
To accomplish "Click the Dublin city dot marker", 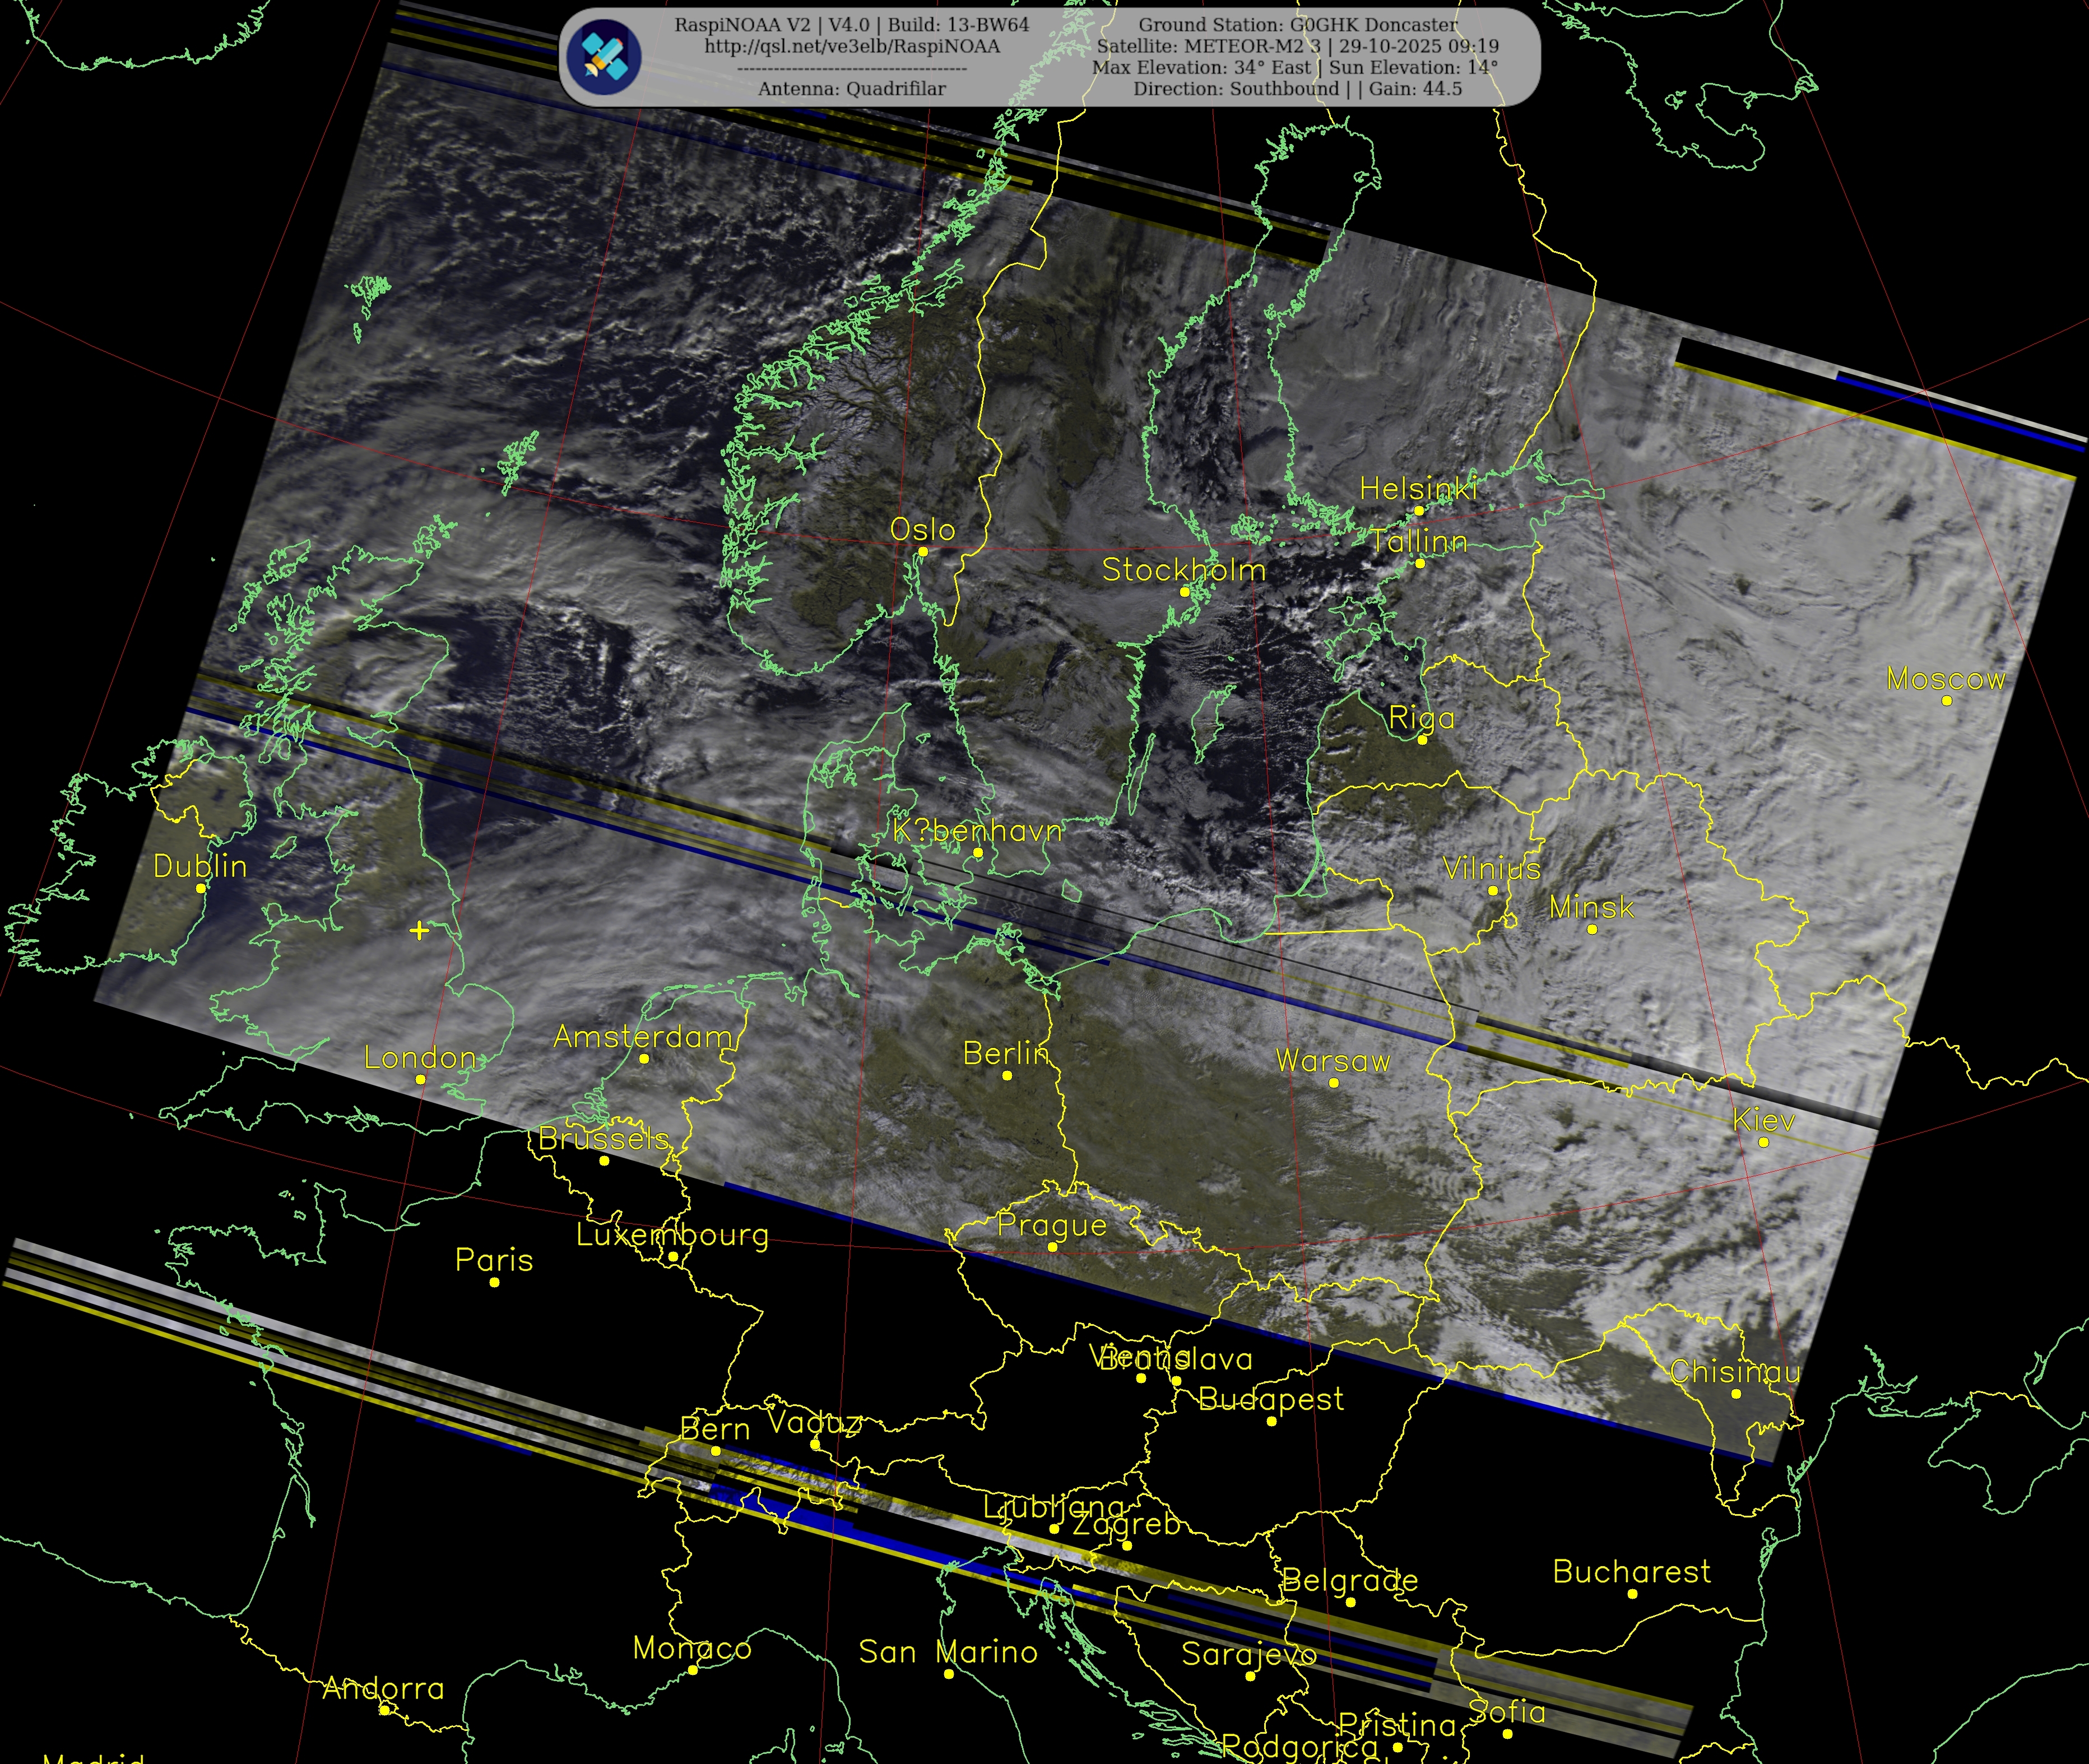I will point(201,888).
